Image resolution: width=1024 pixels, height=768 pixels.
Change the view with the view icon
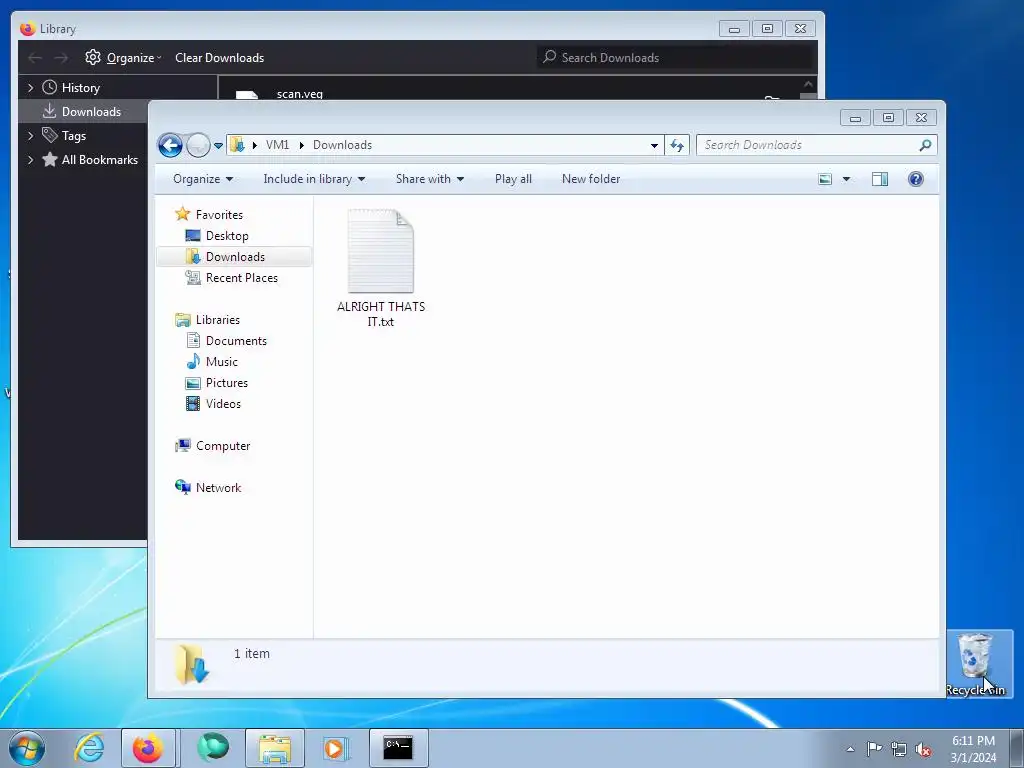point(825,179)
